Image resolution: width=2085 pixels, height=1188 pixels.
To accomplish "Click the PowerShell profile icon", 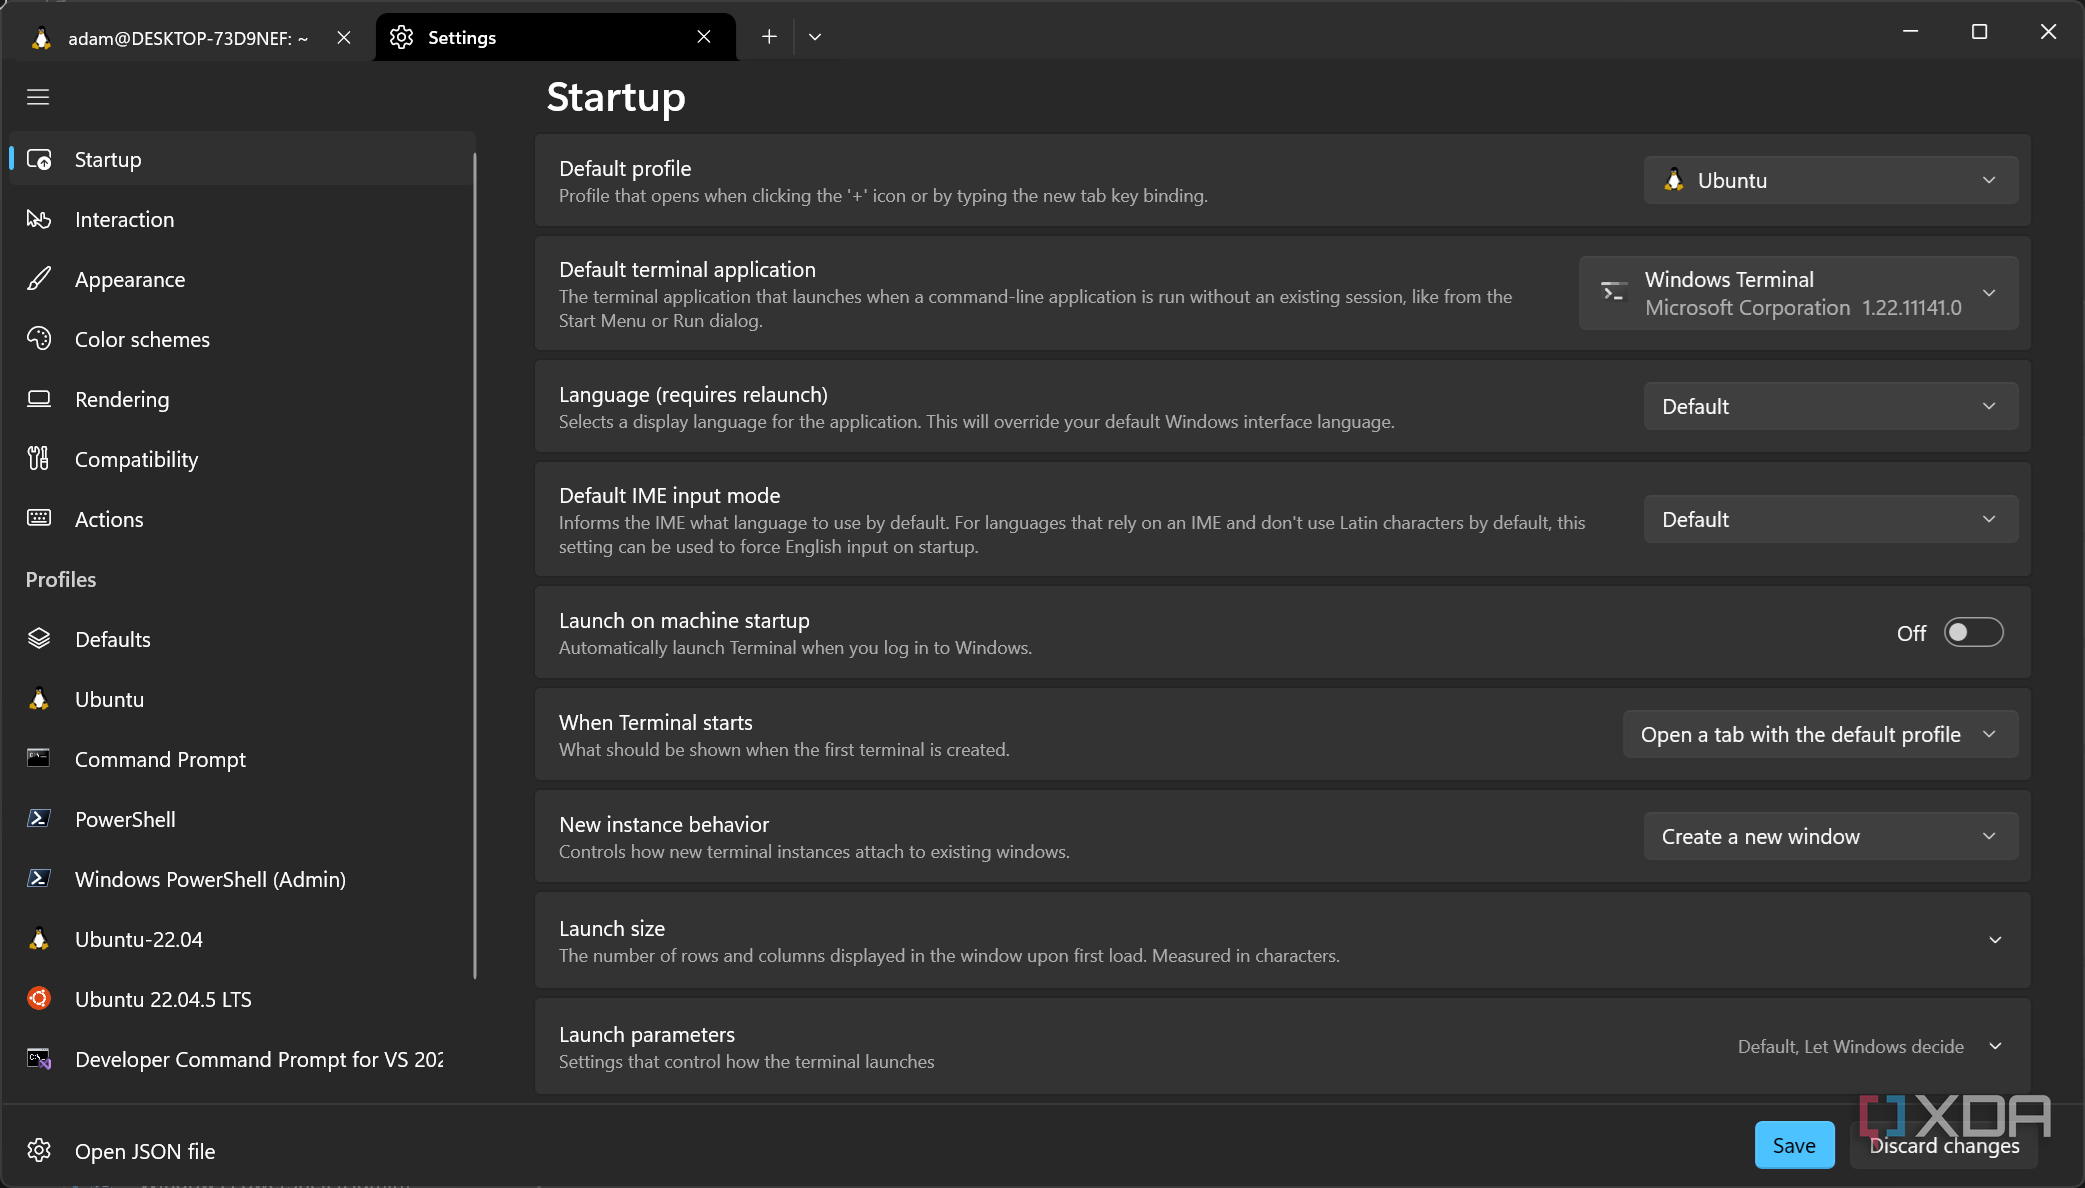I will click(39, 819).
